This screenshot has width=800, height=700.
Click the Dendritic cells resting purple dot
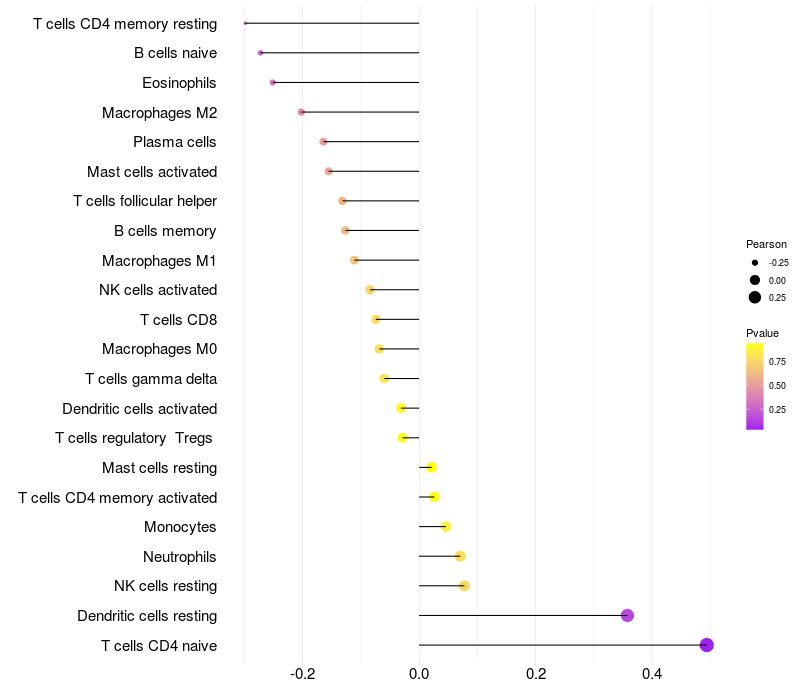coord(627,615)
